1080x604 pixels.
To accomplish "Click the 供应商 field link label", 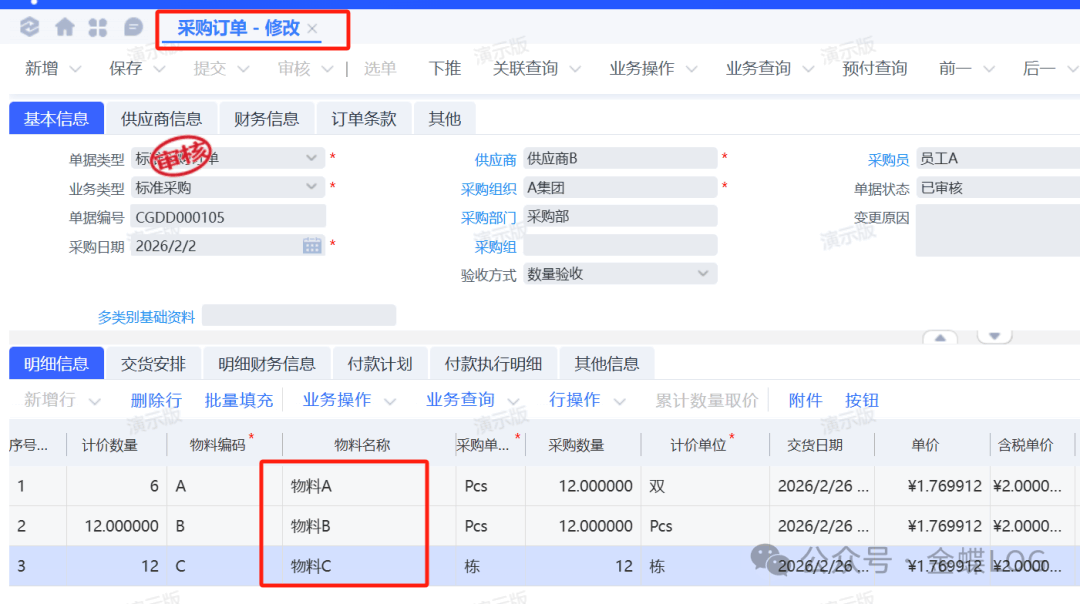I will coord(495,159).
